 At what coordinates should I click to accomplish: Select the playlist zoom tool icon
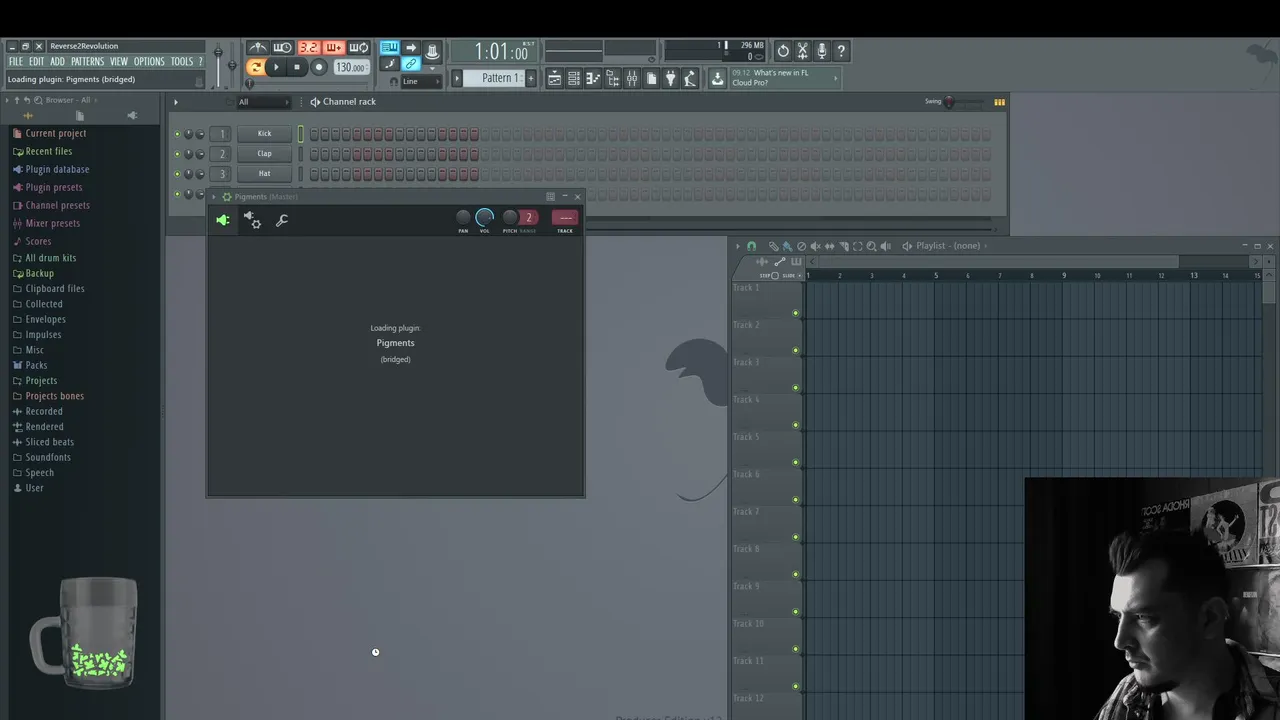point(871,246)
